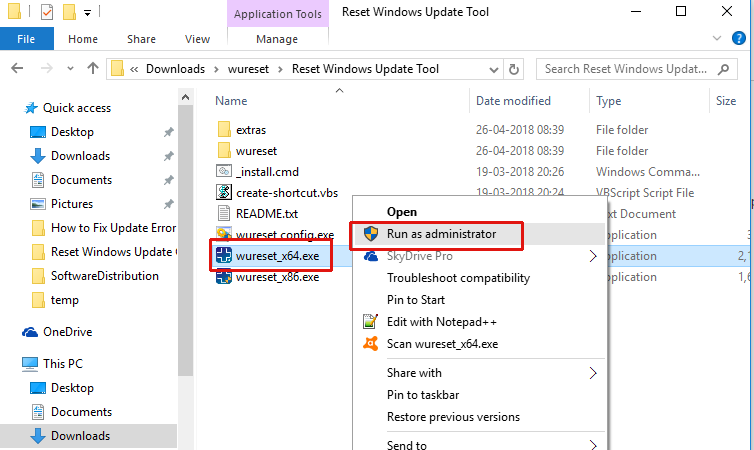
Task: Click Downloads in the address bar path
Action: 176,69
